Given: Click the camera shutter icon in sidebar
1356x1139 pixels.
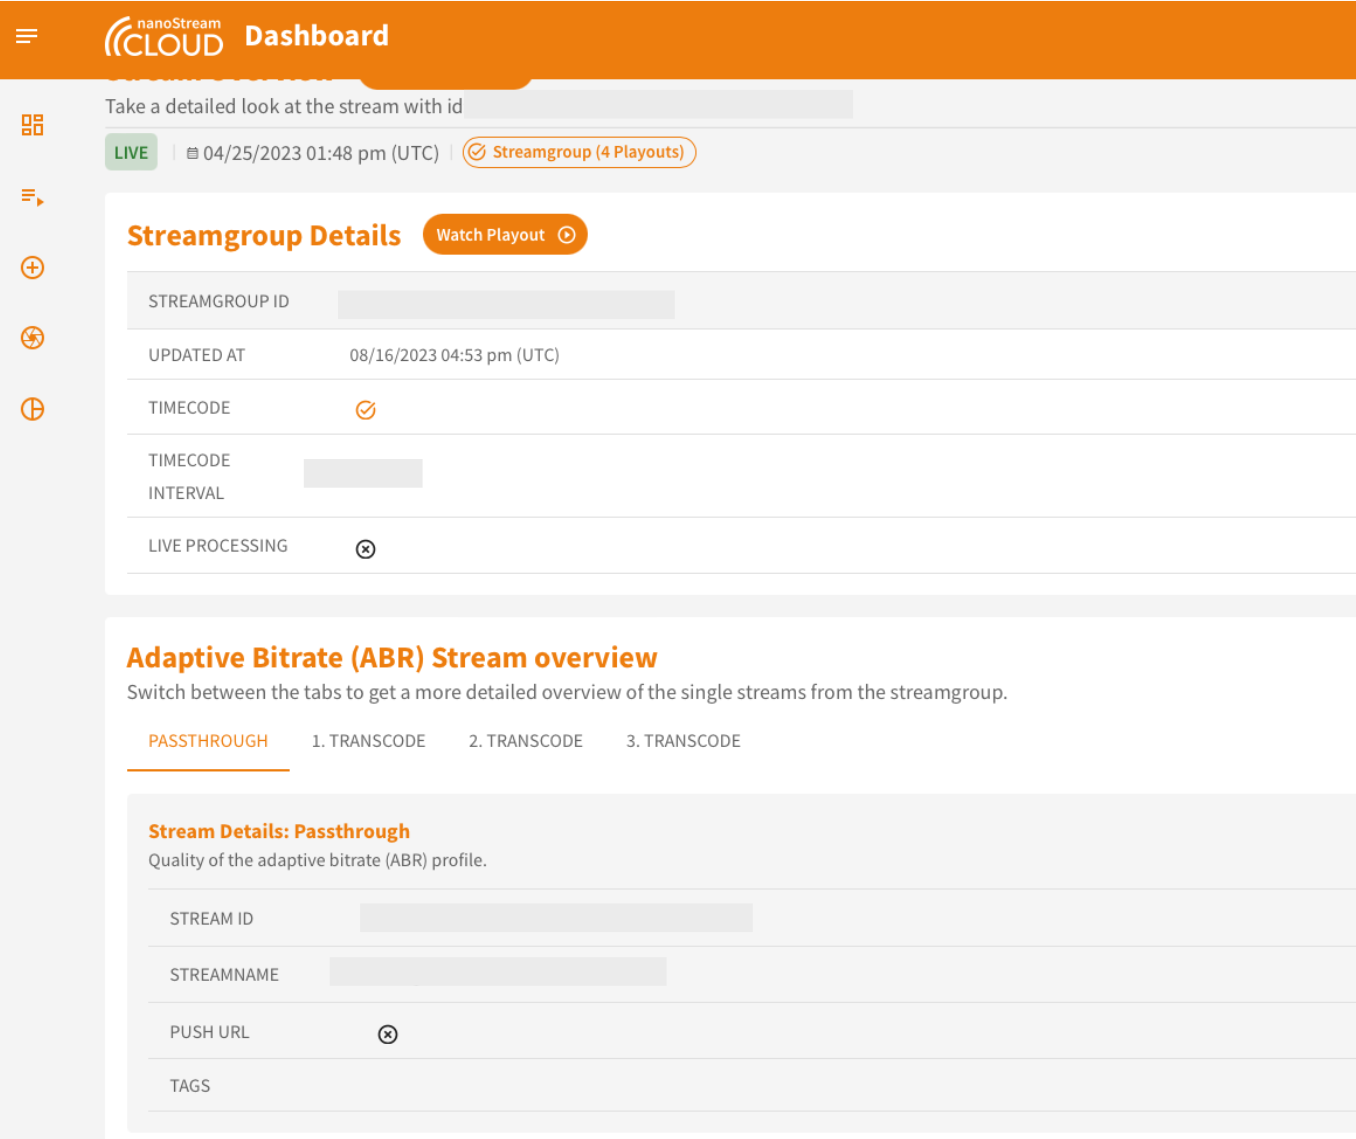Looking at the screenshot, I should (x=32, y=338).
